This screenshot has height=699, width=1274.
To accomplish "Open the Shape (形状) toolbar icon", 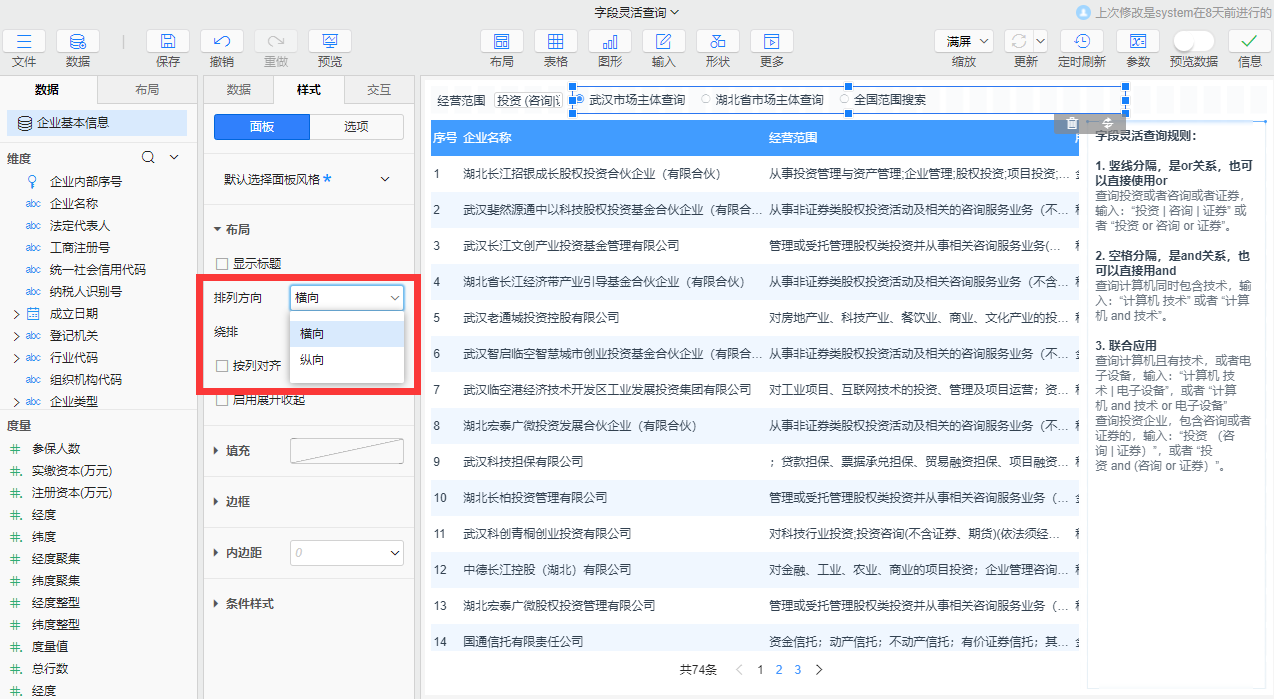I will tap(717, 42).
